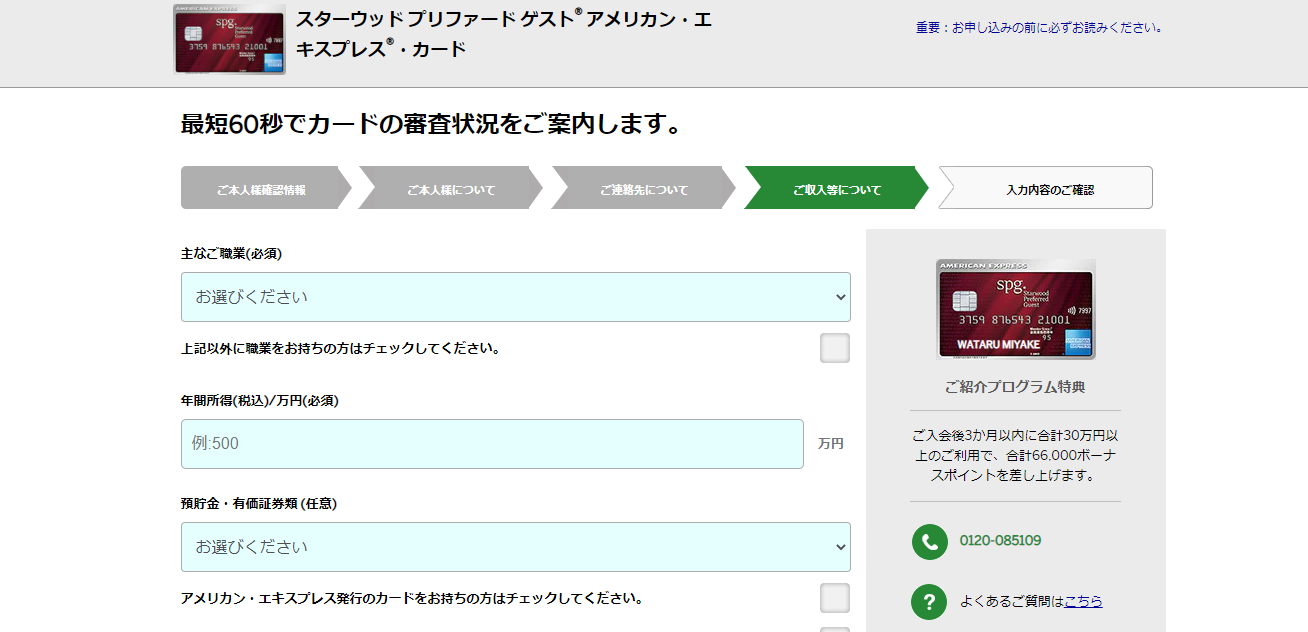Click the 最短60秒でカードの審査状況をご案内します heading
The height and width of the screenshot is (632, 1308).
432,124
